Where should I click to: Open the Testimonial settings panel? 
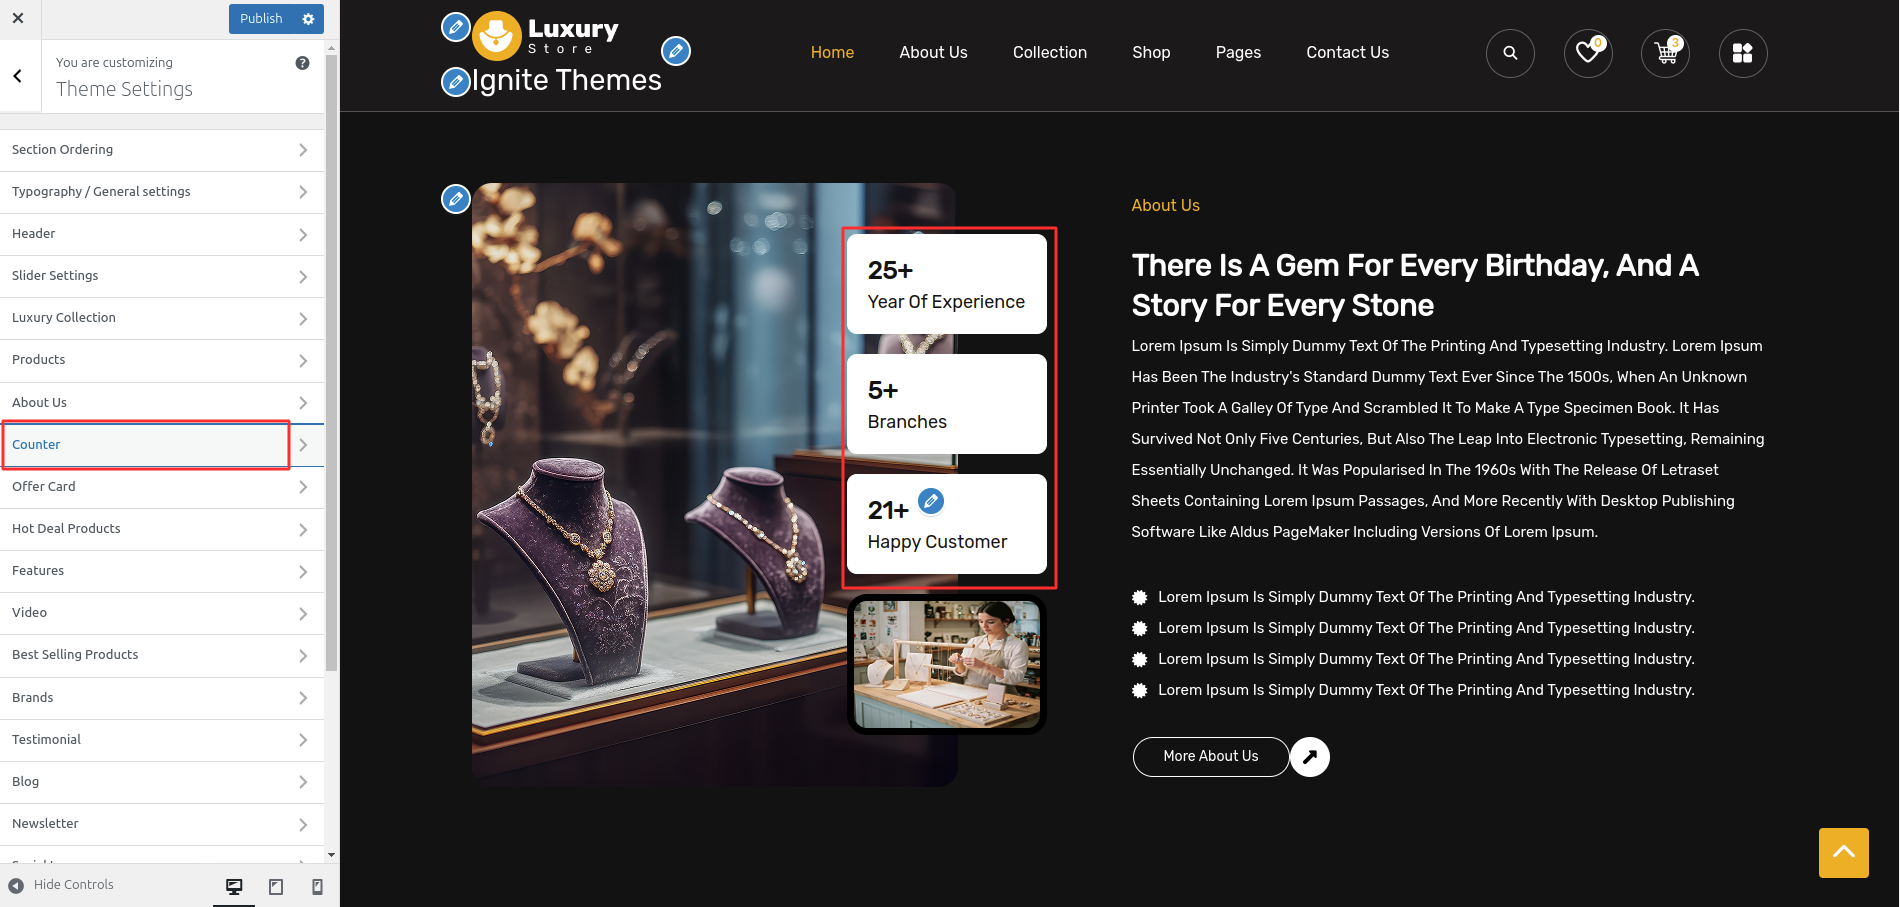162,740
